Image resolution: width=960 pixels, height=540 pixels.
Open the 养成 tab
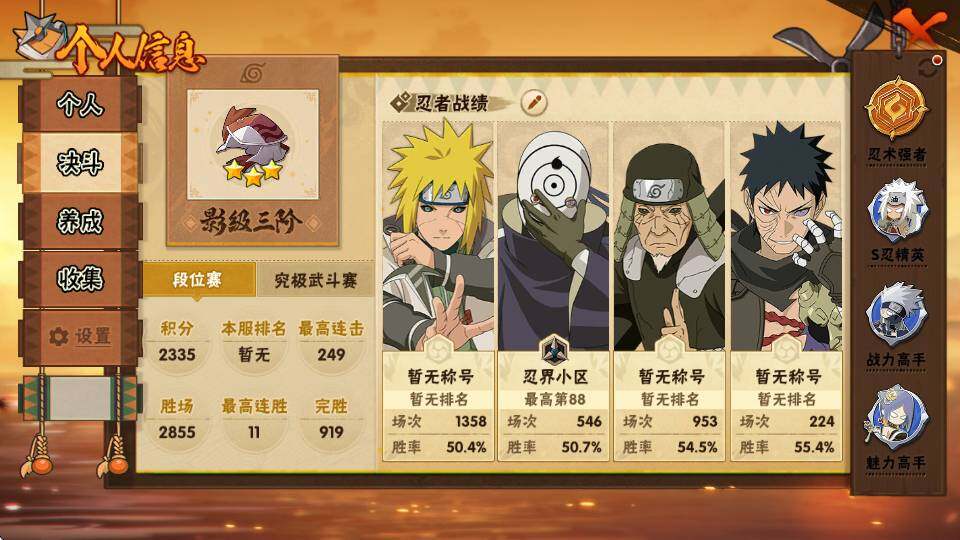pos(80,221)
